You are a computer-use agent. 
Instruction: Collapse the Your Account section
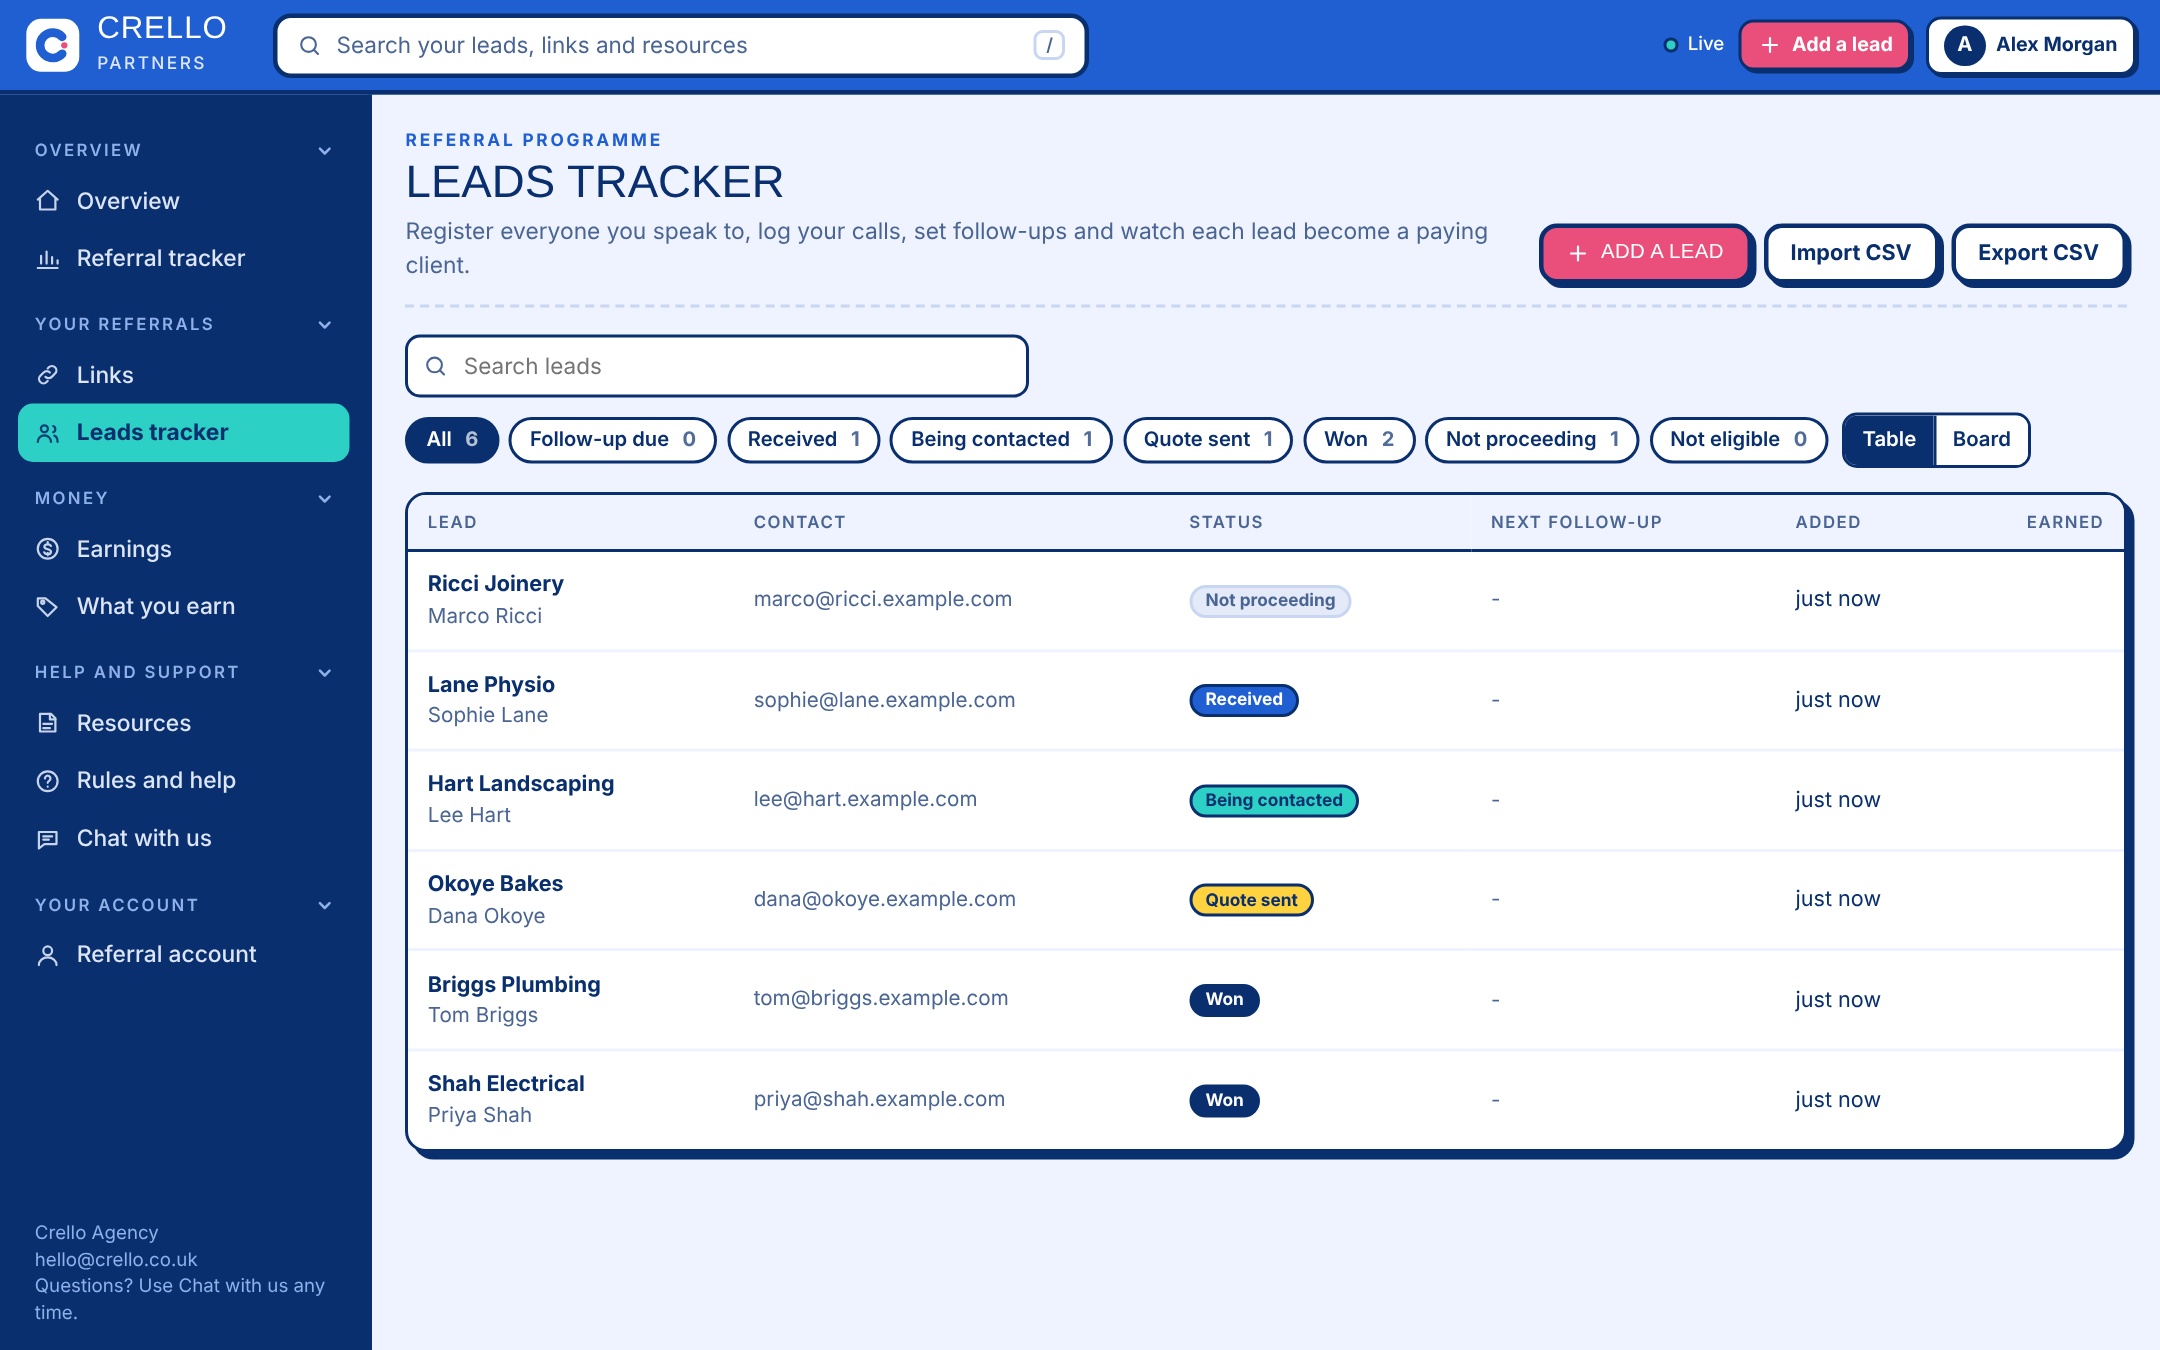coord(325,906)
